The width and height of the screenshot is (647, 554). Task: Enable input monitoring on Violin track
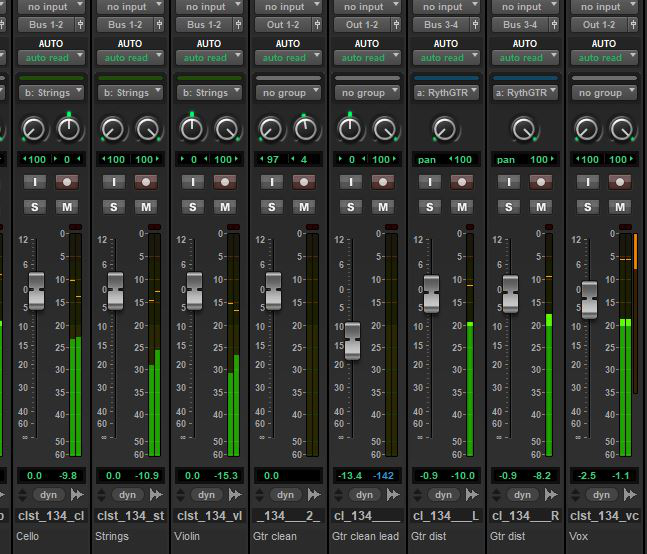(x=193, y=182)
